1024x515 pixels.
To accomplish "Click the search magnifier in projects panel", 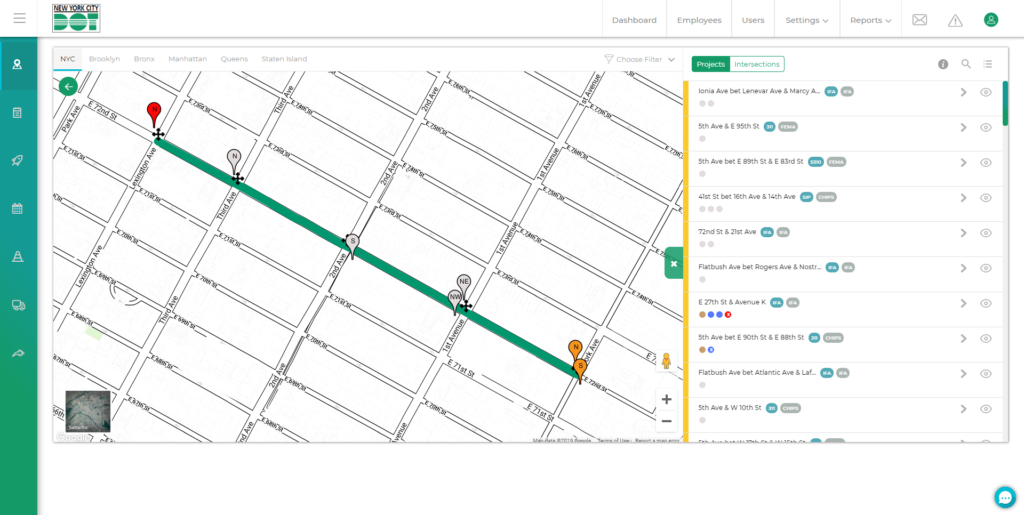I will tap(966, 64).
